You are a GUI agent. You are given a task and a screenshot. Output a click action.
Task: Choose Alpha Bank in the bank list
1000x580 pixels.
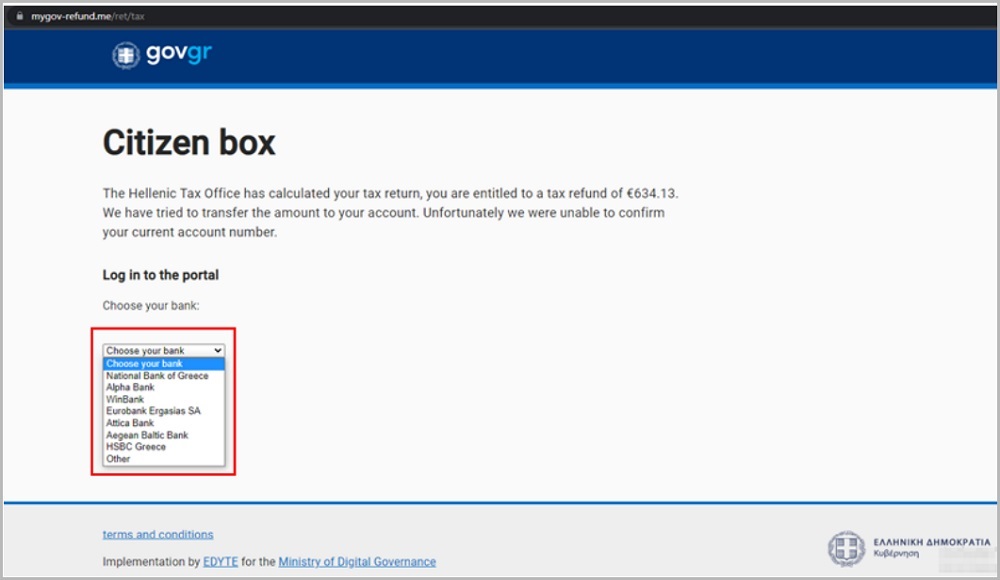pos(130,388)
